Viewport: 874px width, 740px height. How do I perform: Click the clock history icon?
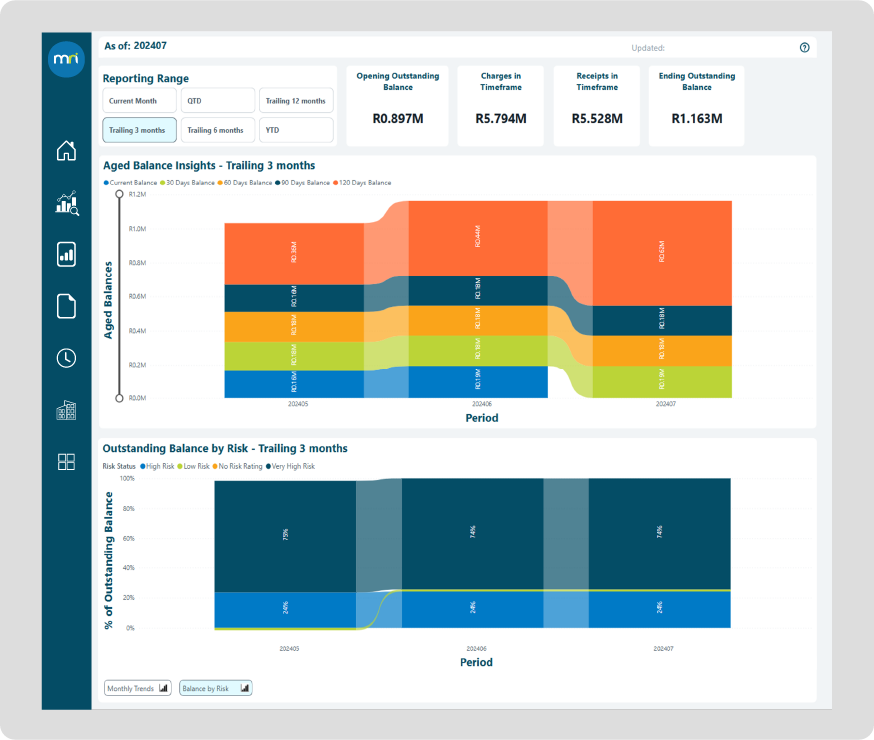(x=66, y=358)
